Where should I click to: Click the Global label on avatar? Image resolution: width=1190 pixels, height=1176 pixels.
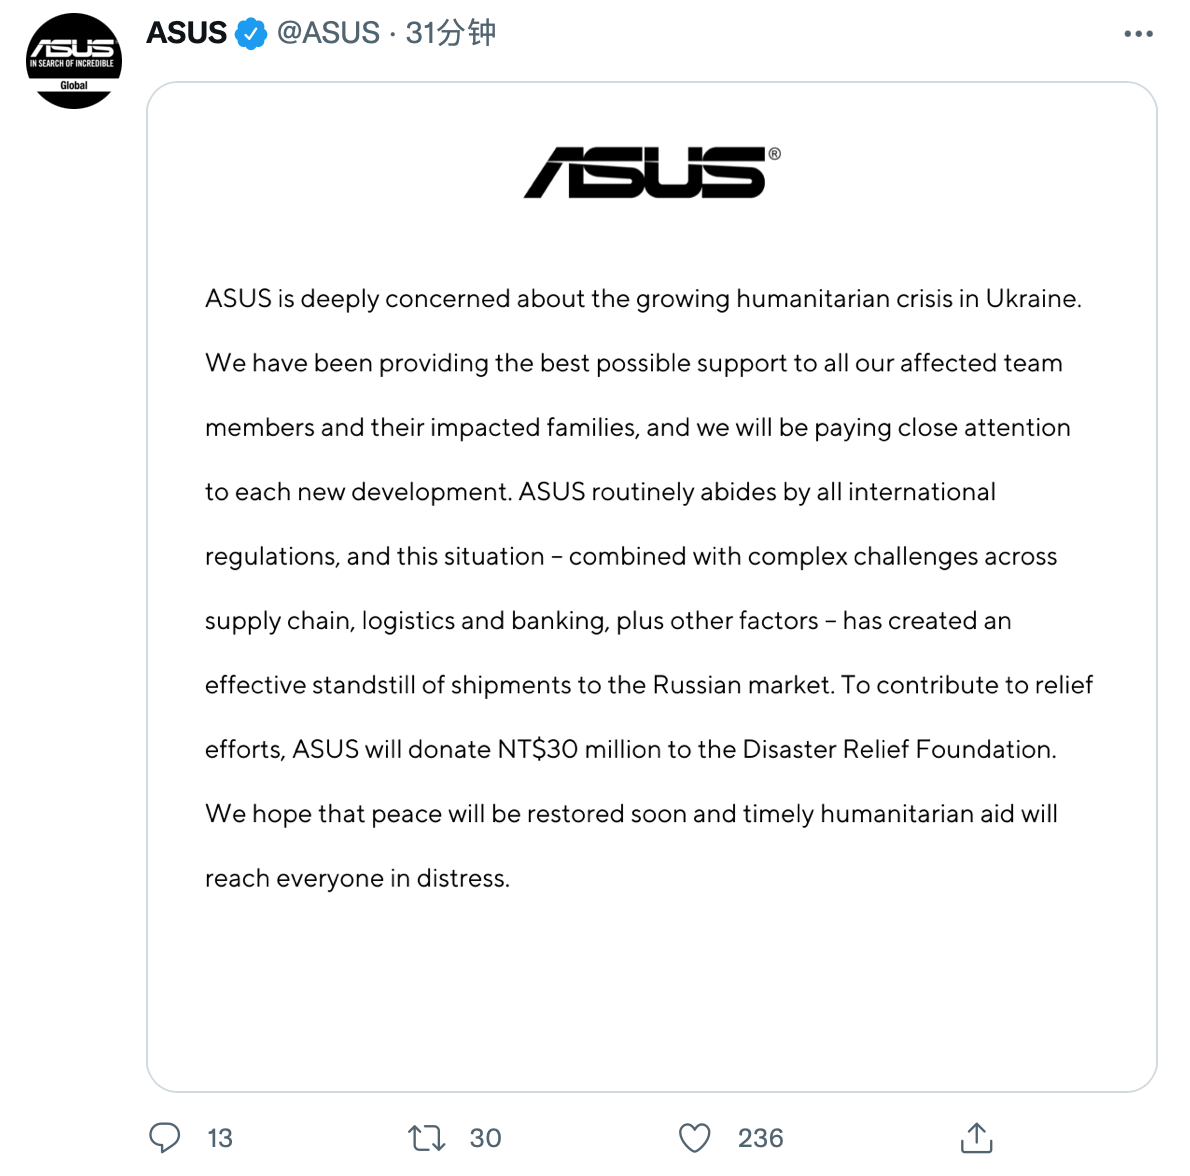[x=74, y=85]
